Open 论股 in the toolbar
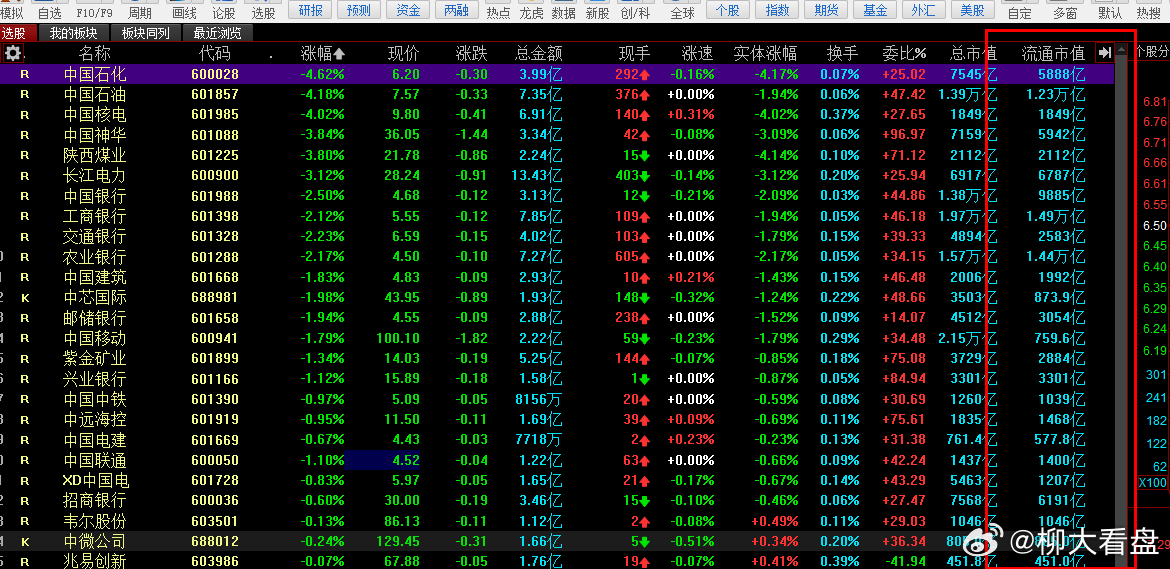The height and width of the screenshot is (569, 1170). tap(224, 13)
